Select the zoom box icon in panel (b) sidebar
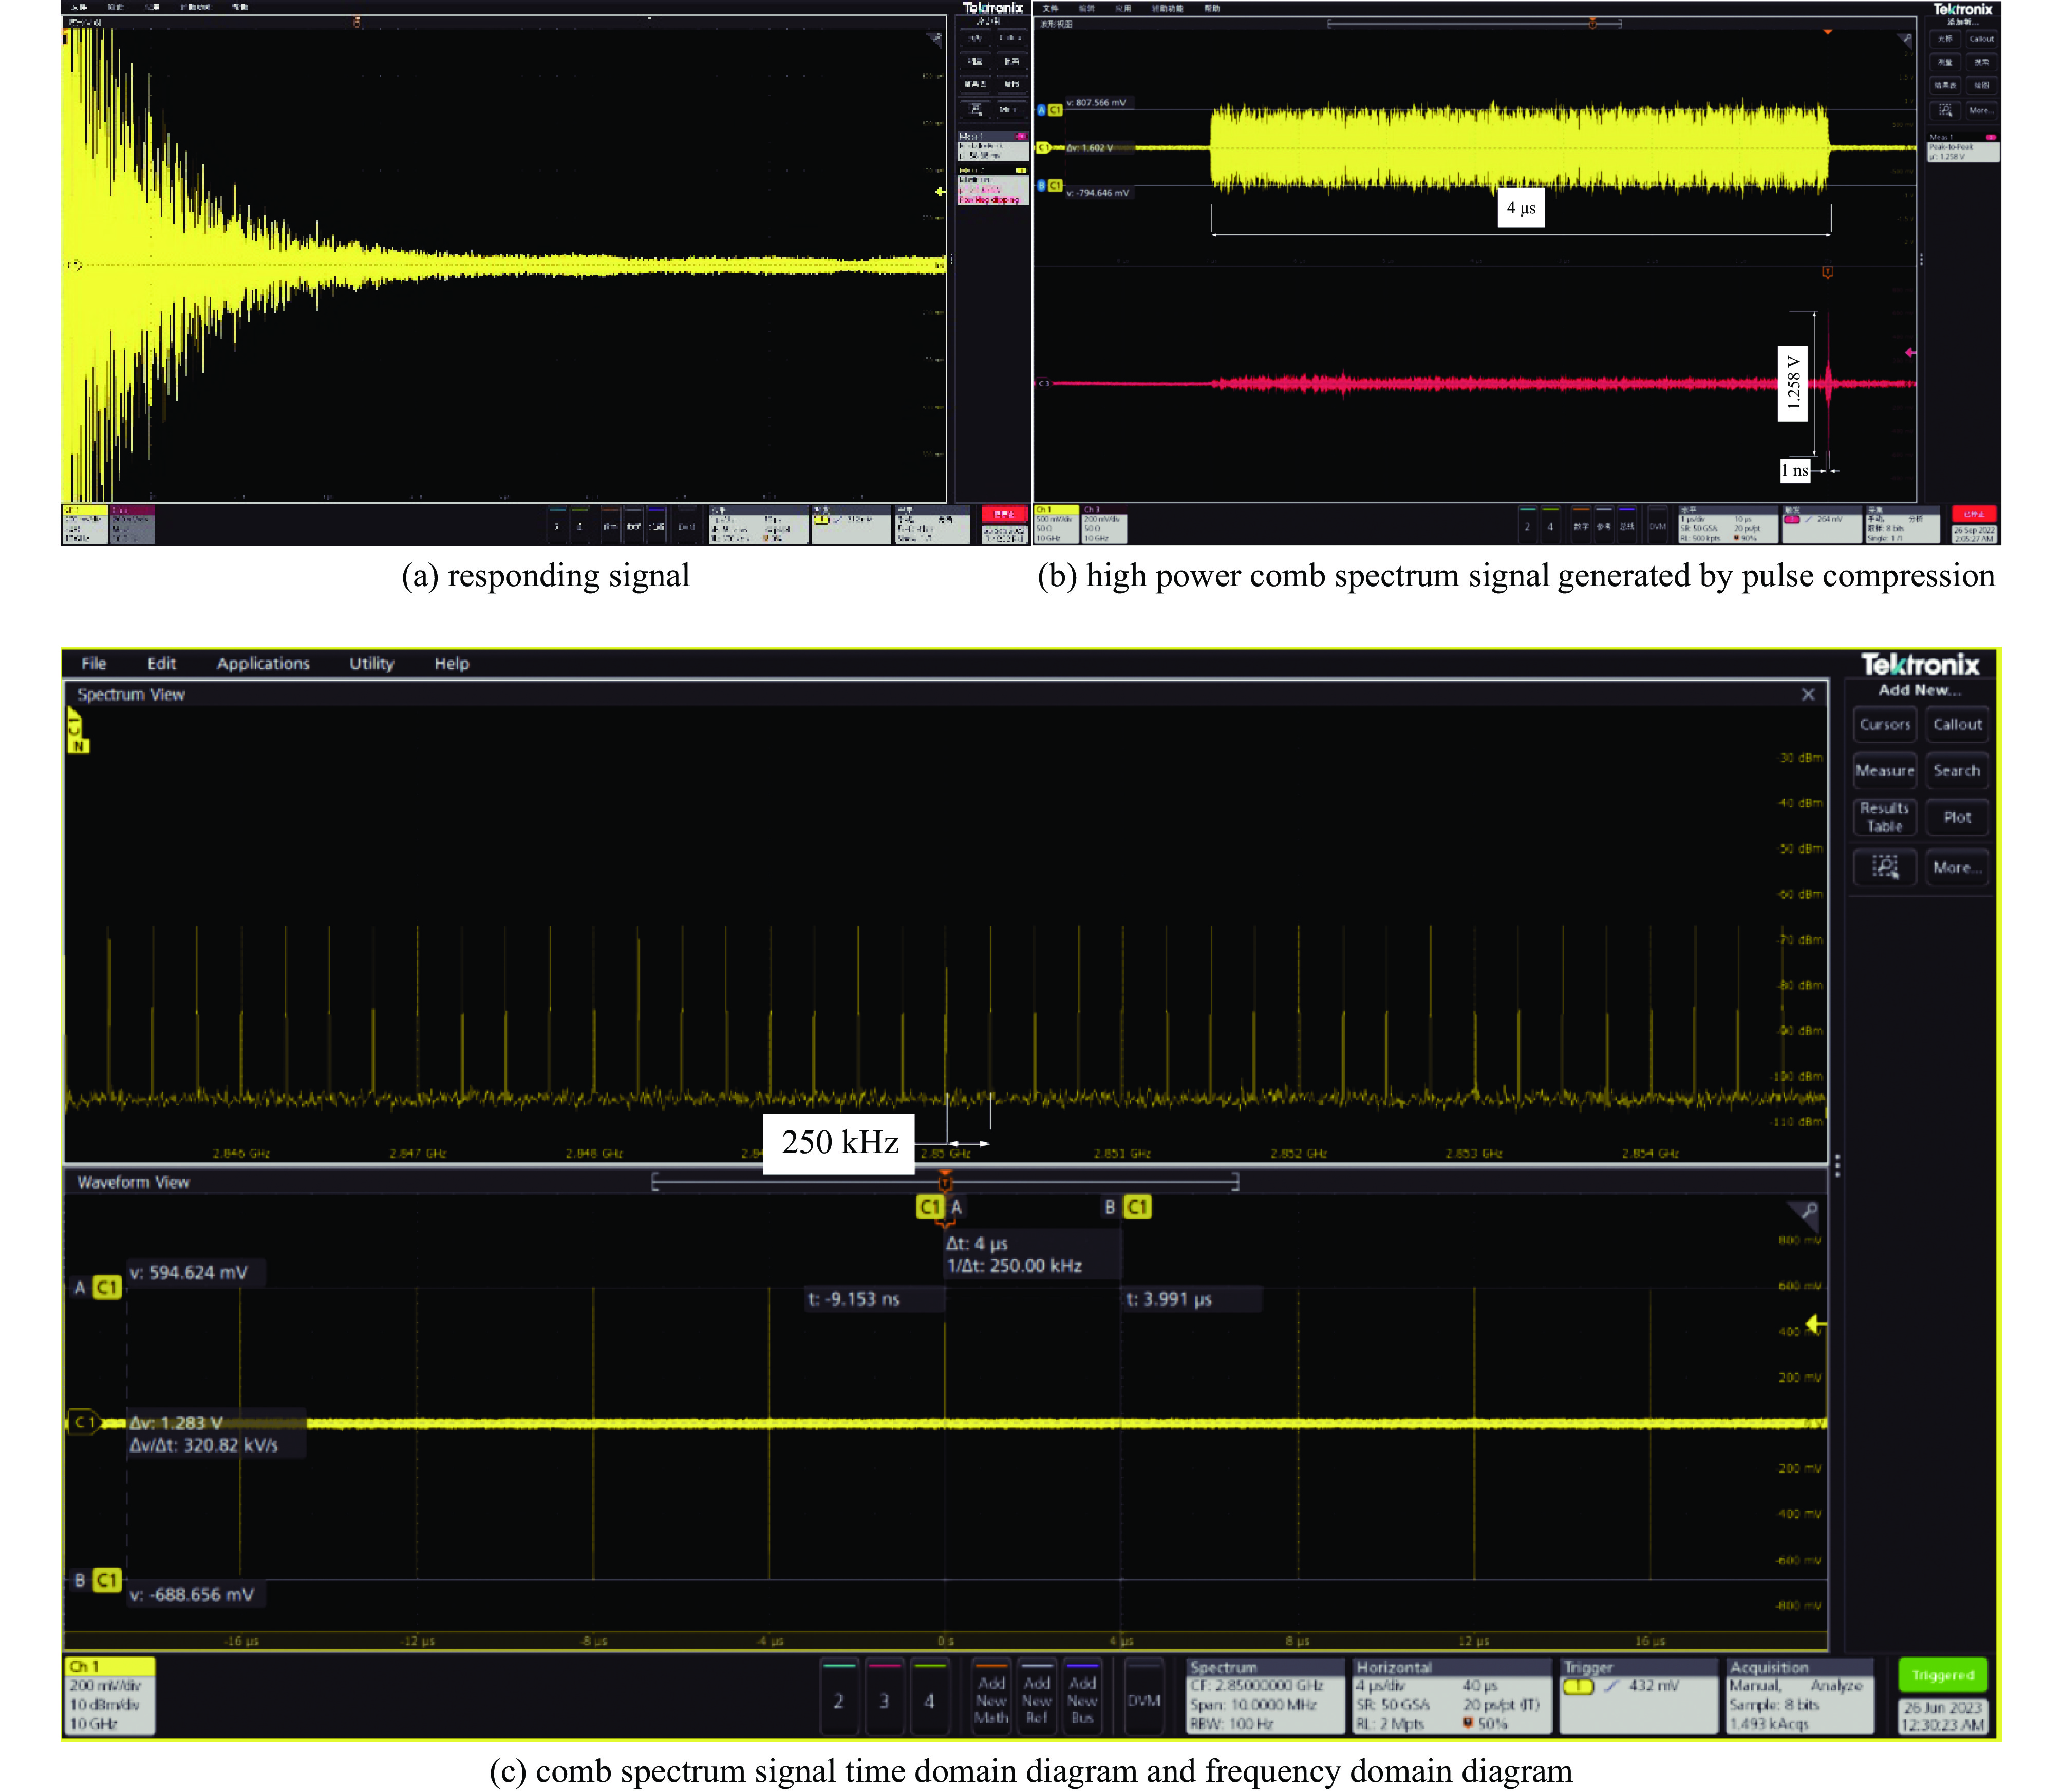Screen dimensions: 2063x1792 coord(1945,110)
